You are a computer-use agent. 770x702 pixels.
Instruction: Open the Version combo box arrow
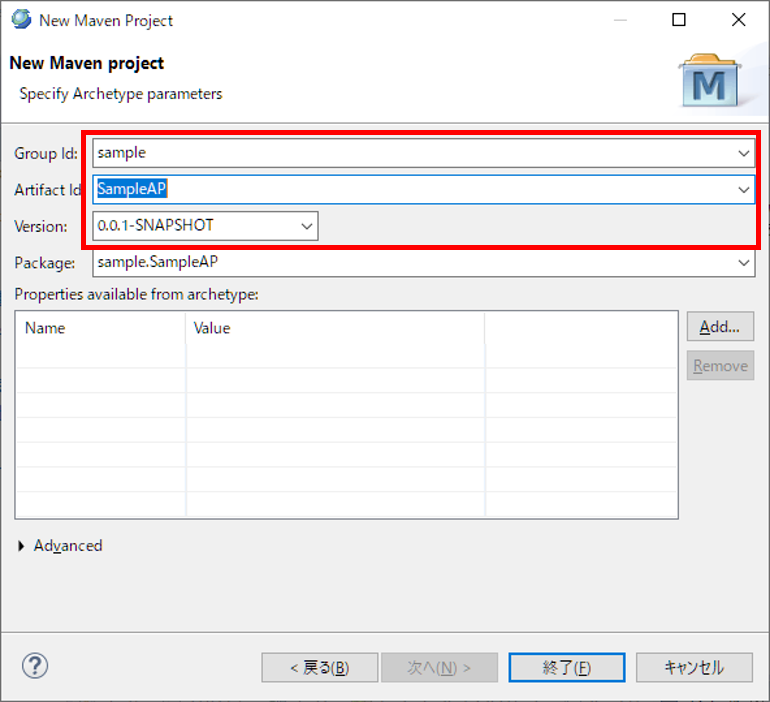[x=307, y=226]
